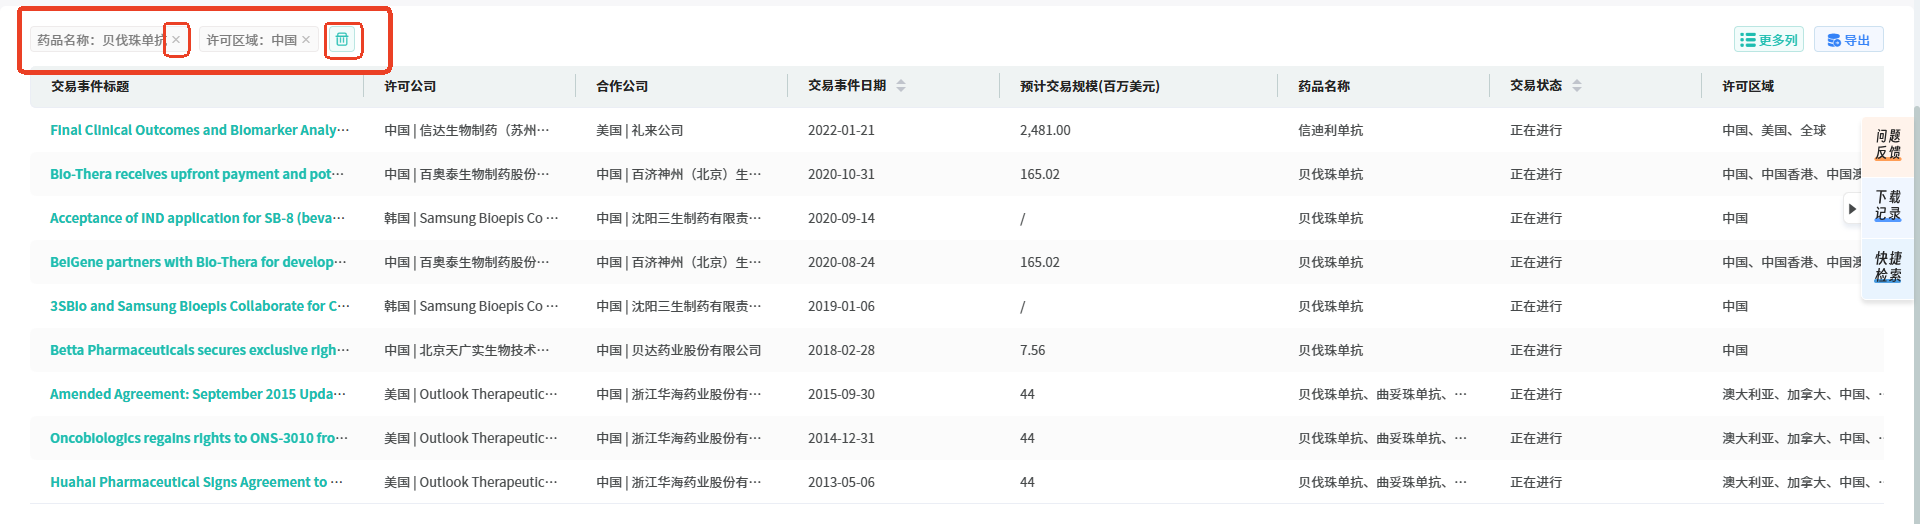Click the 美国 | 礼来公司 partner cell
The width and height of the screenshot is (1920, 524).
point(640,130)
